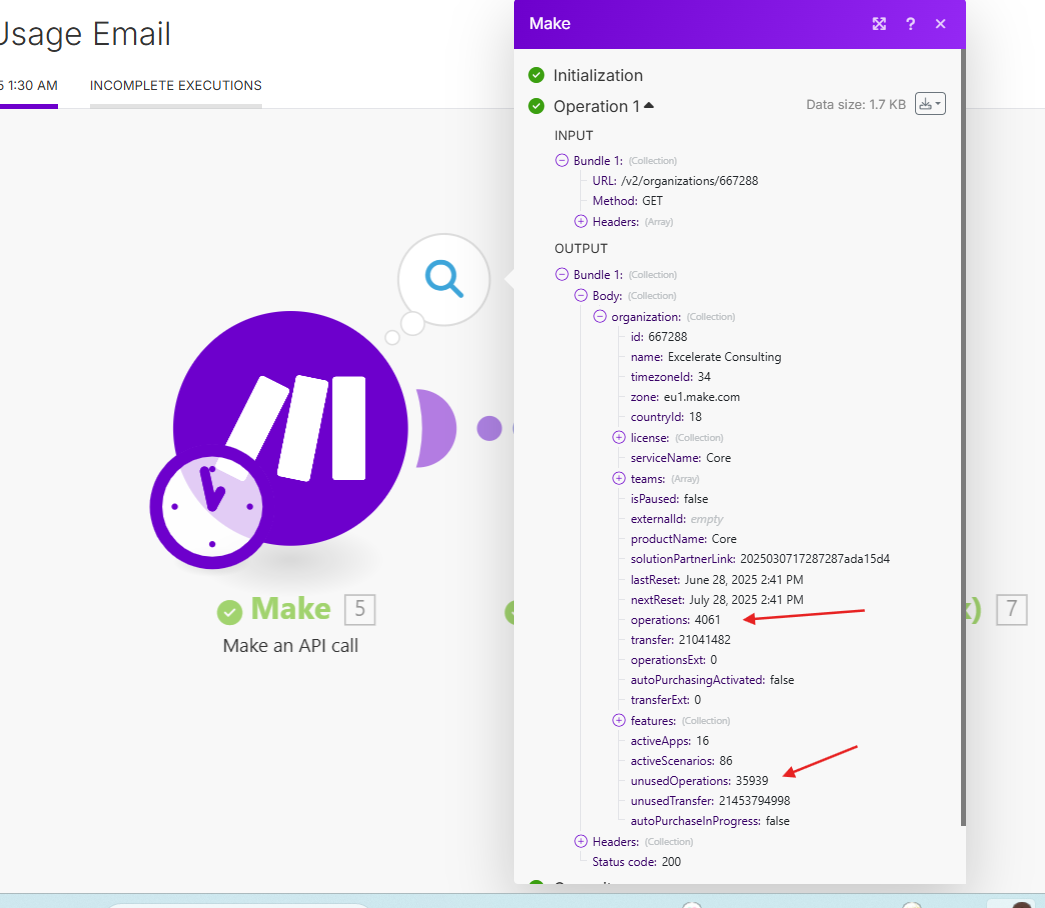Select autoPurchasingActivated: false row
1045x908 pixels.
click(x=712, y=679)
